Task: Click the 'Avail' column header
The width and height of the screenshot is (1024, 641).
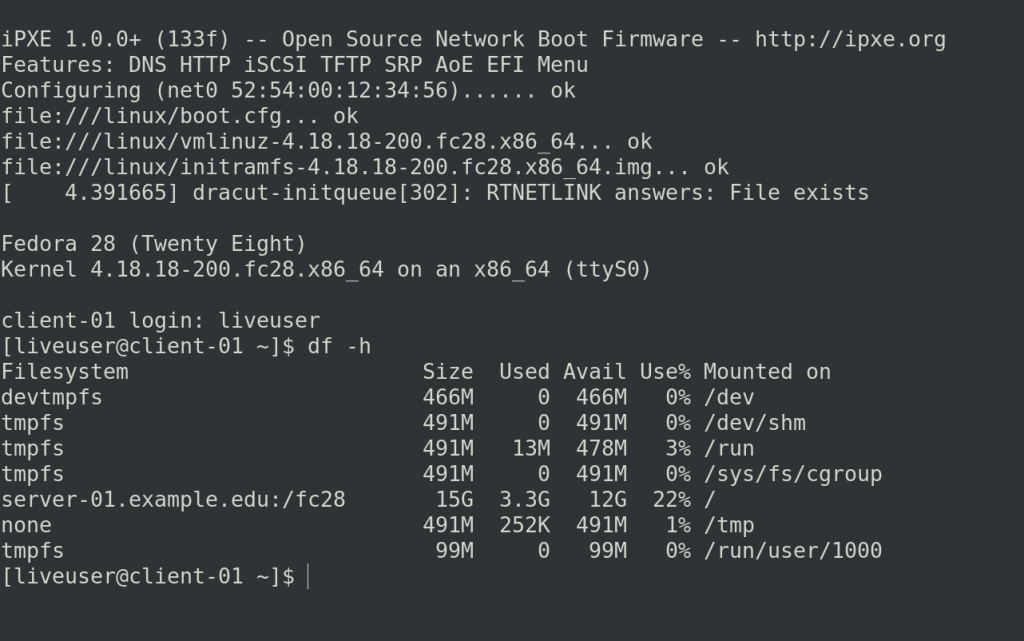Action: (x=594, y=372)
